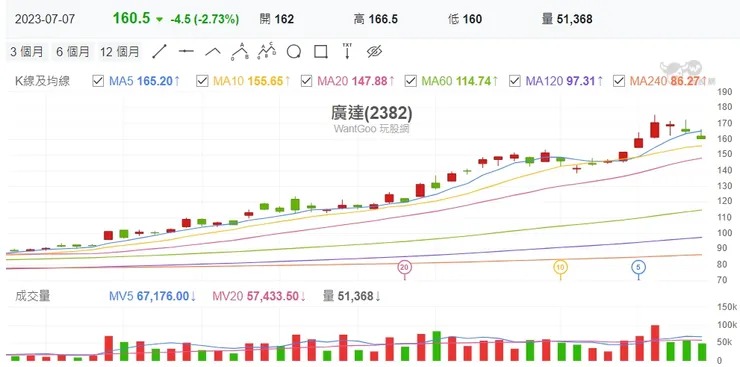Click the change value -4.5 (-2.73%)
740x367 pixels.
point(205,19)
